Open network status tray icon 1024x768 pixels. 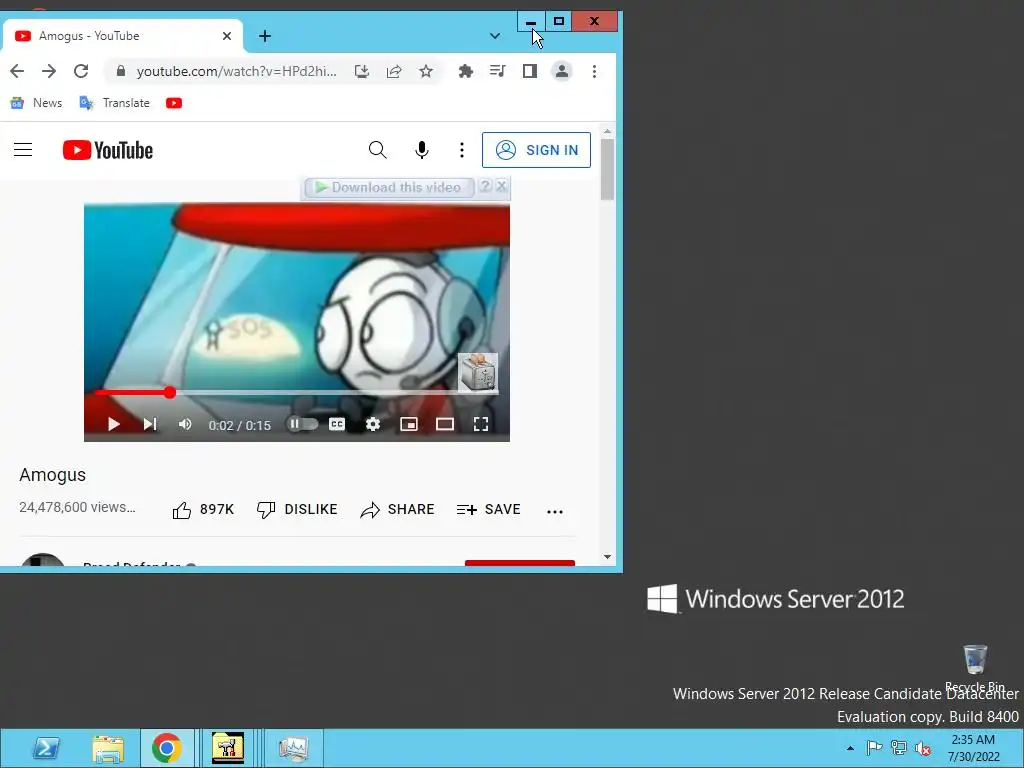click(899, 748)
